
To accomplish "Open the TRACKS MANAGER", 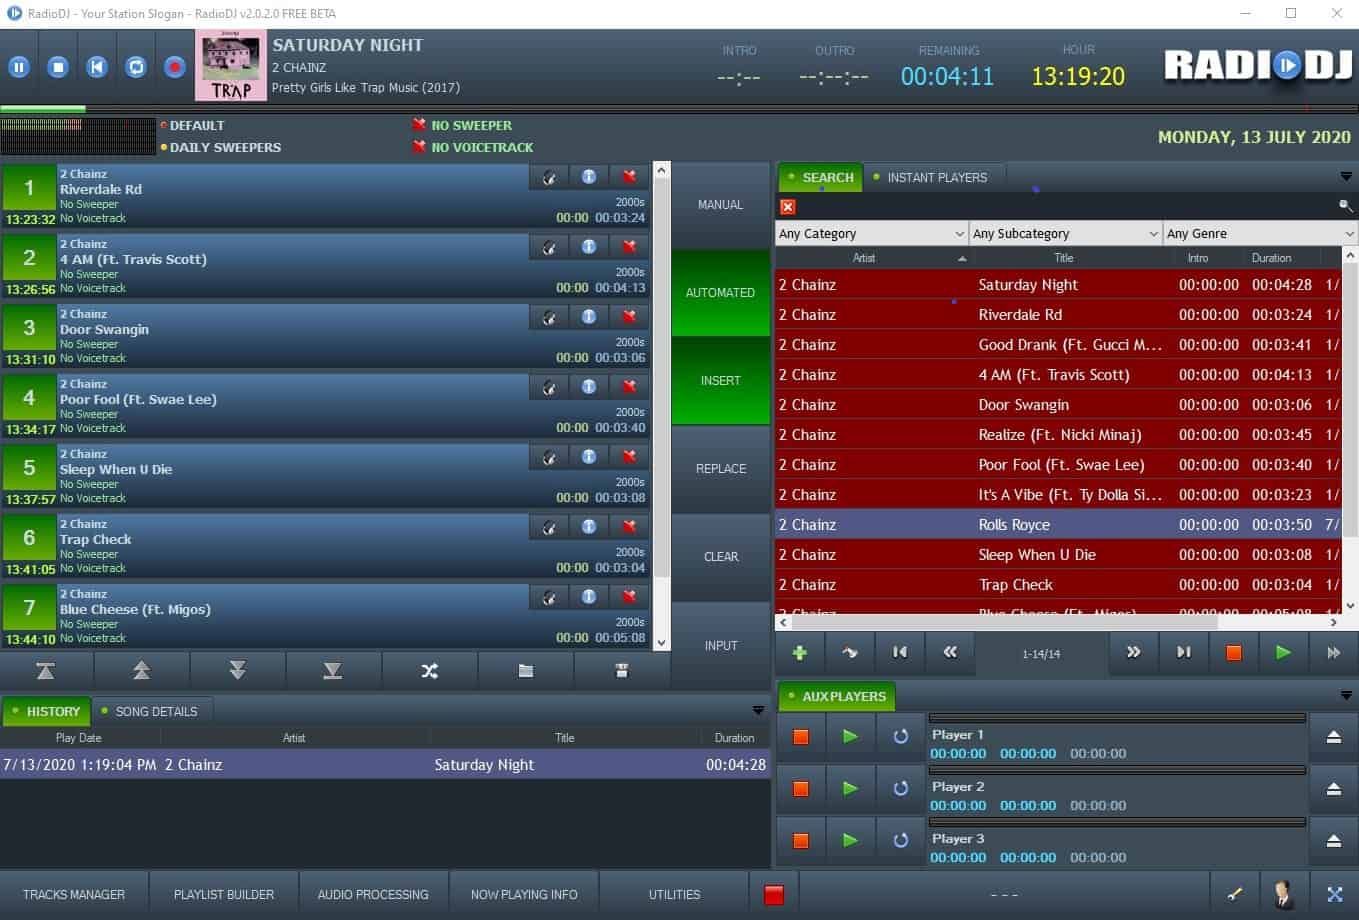I will coord(74,894).
